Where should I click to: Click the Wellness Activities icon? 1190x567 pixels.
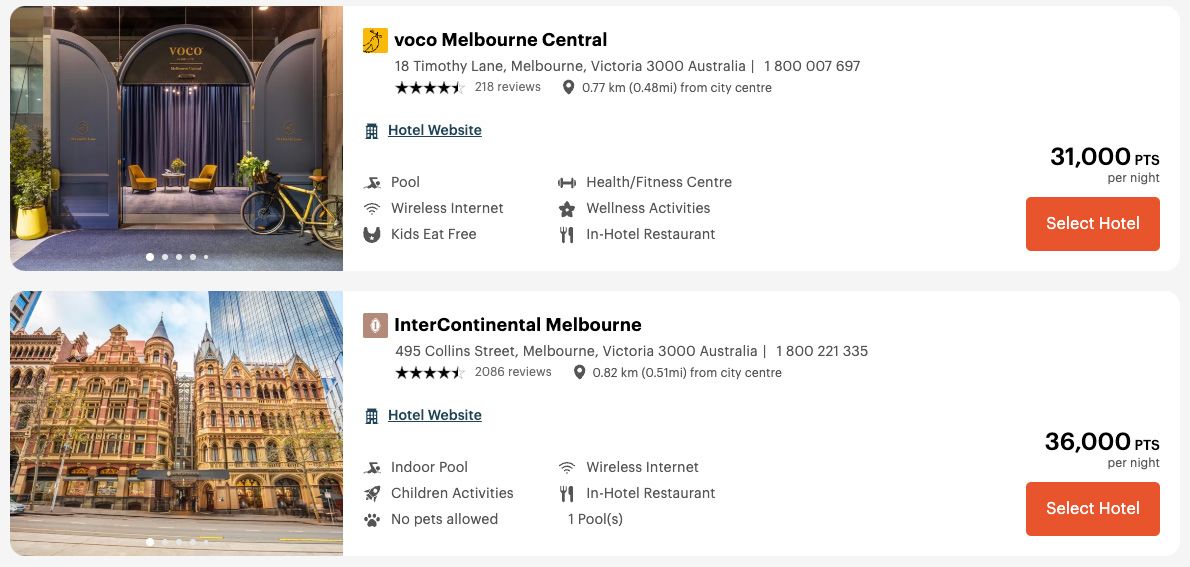point(567,209)
